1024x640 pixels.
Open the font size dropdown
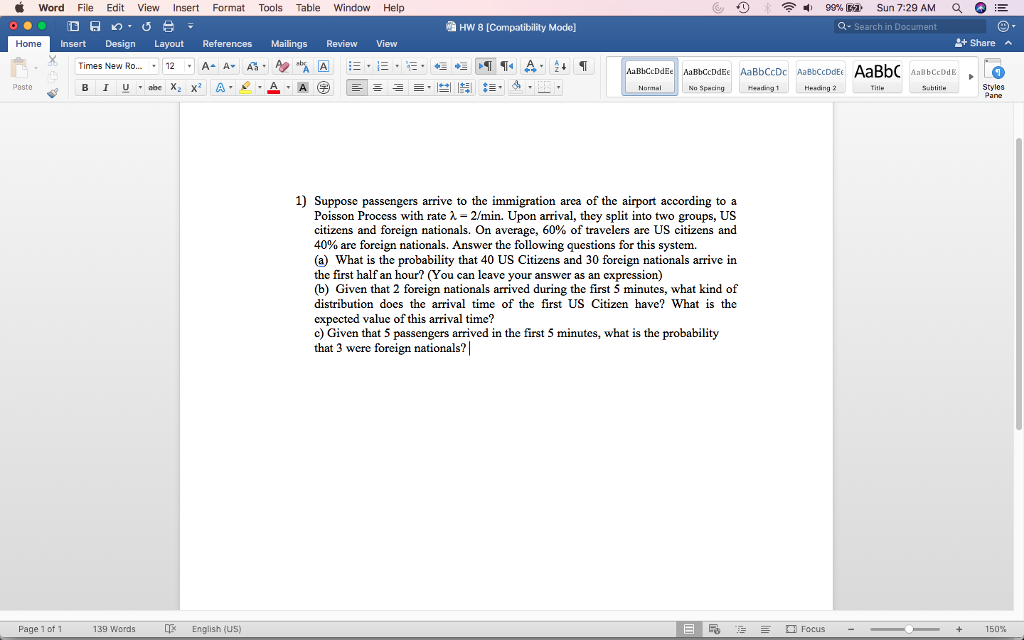tap(187, 66)
